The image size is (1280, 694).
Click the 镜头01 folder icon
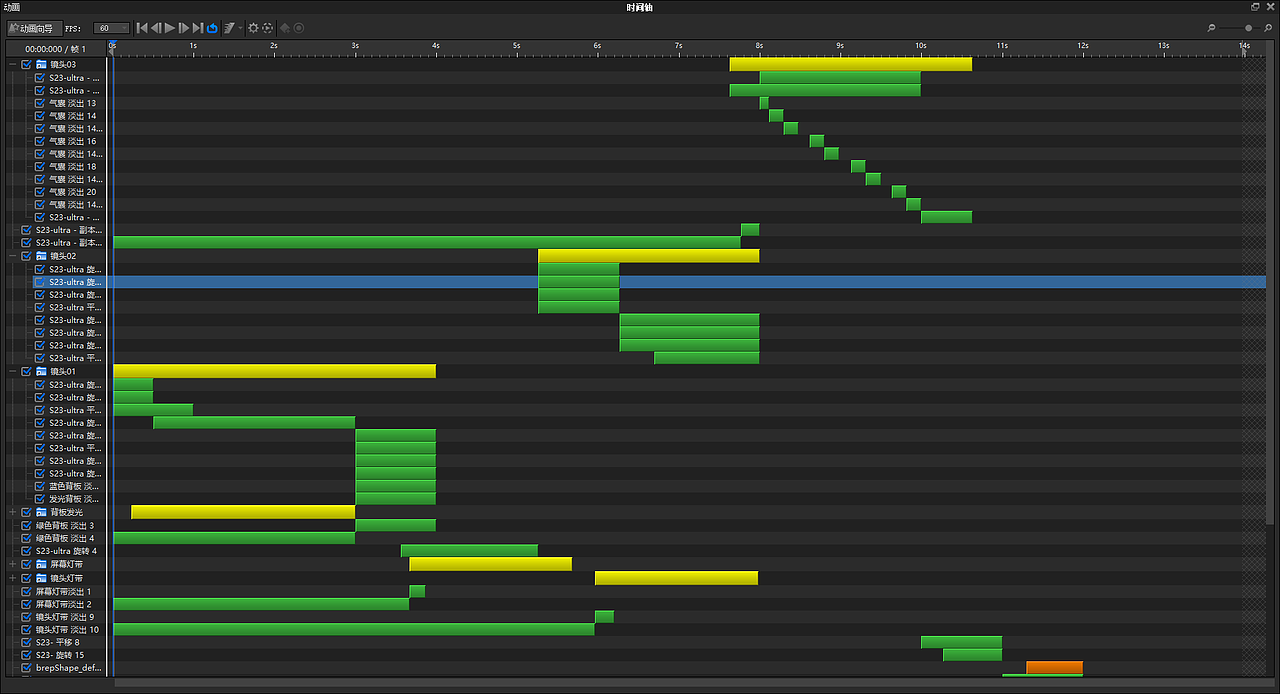click(x=41, y=371)
